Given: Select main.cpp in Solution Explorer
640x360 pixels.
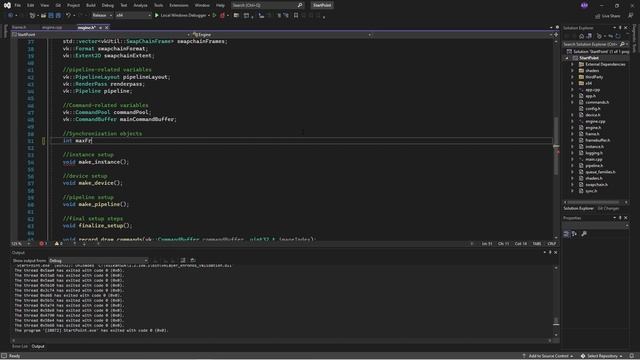Looking at the screenshot, I should click(593, 159).
